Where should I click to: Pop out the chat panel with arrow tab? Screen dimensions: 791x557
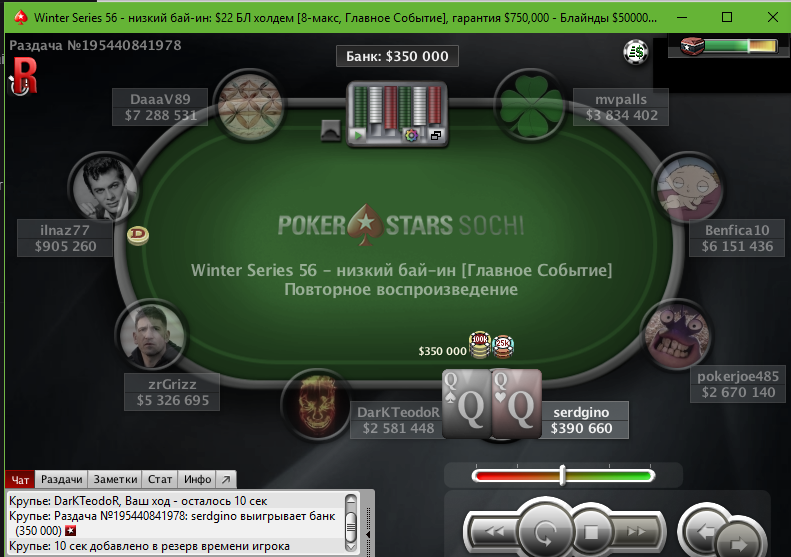226,479
